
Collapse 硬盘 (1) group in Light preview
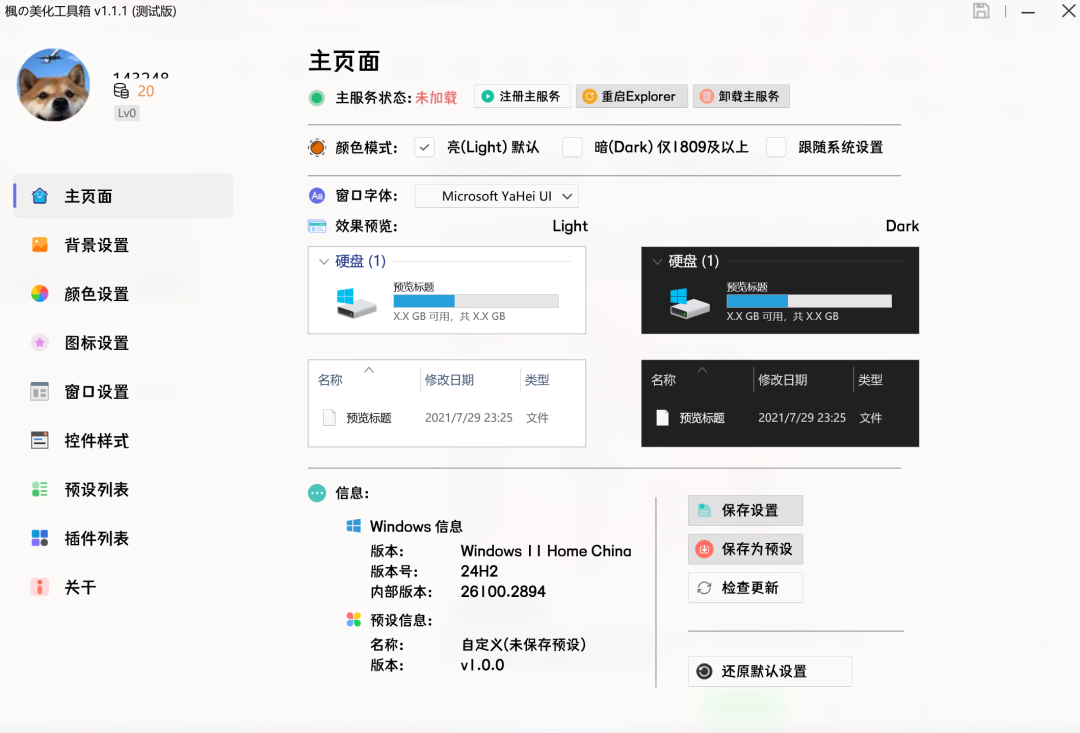pyautogui.click(x=324, y=262)
